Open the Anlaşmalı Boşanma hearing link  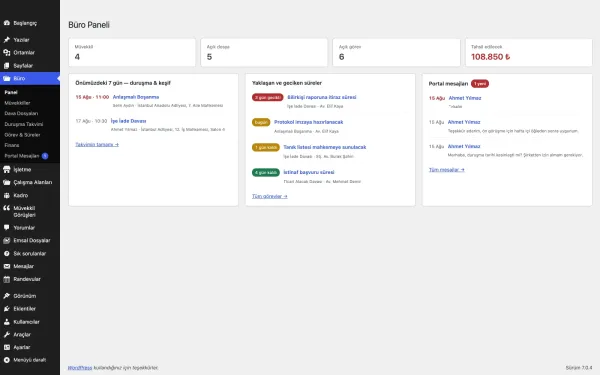click(x=136, y=97)
